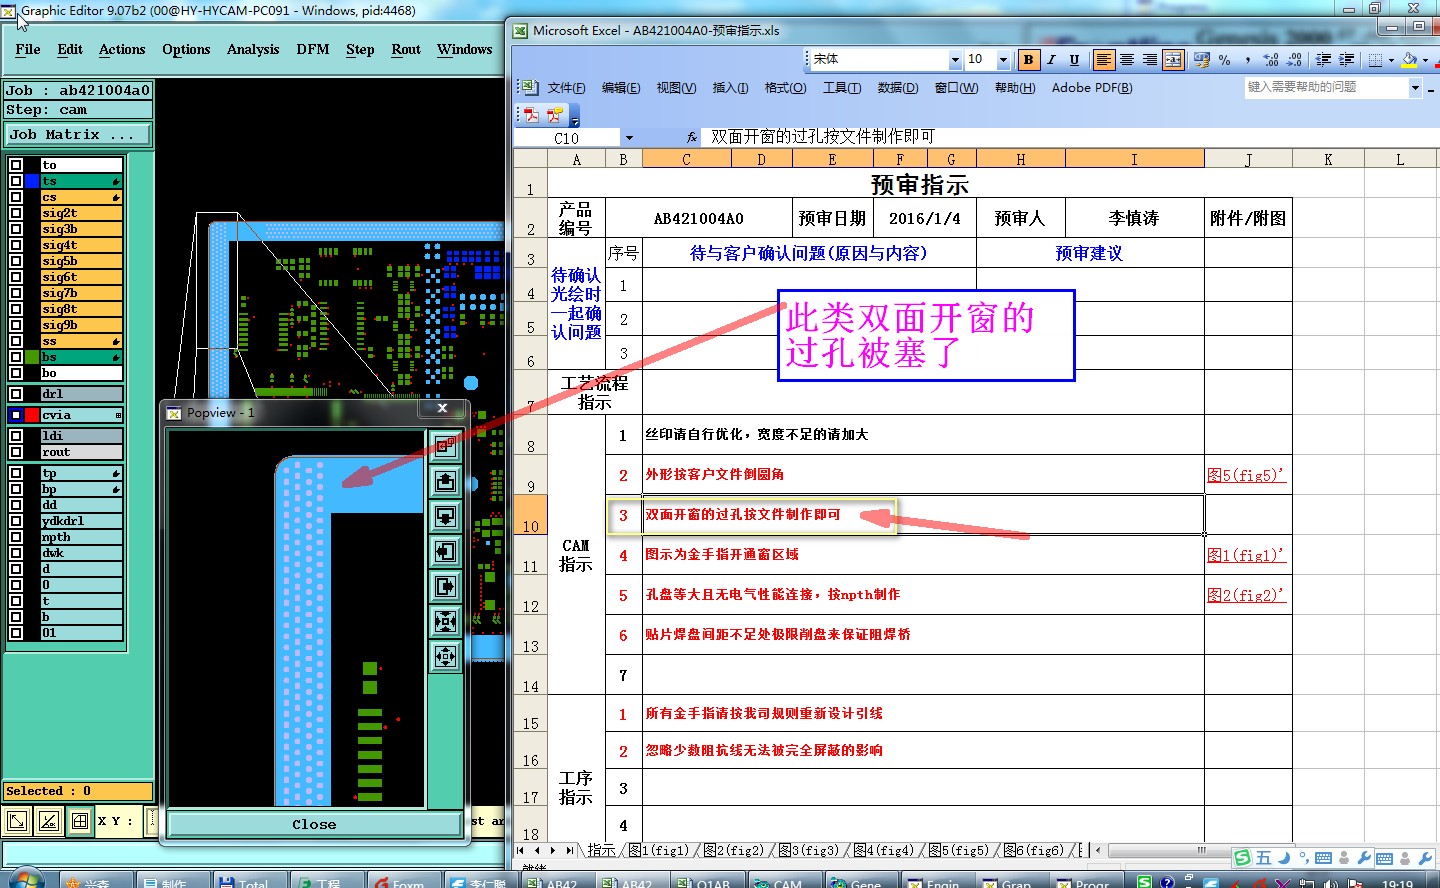Toggle checkbox for layer 'sig5b'
This screenshot has height=888, width=1440.
pyautogui.click(x=16, y=261)
